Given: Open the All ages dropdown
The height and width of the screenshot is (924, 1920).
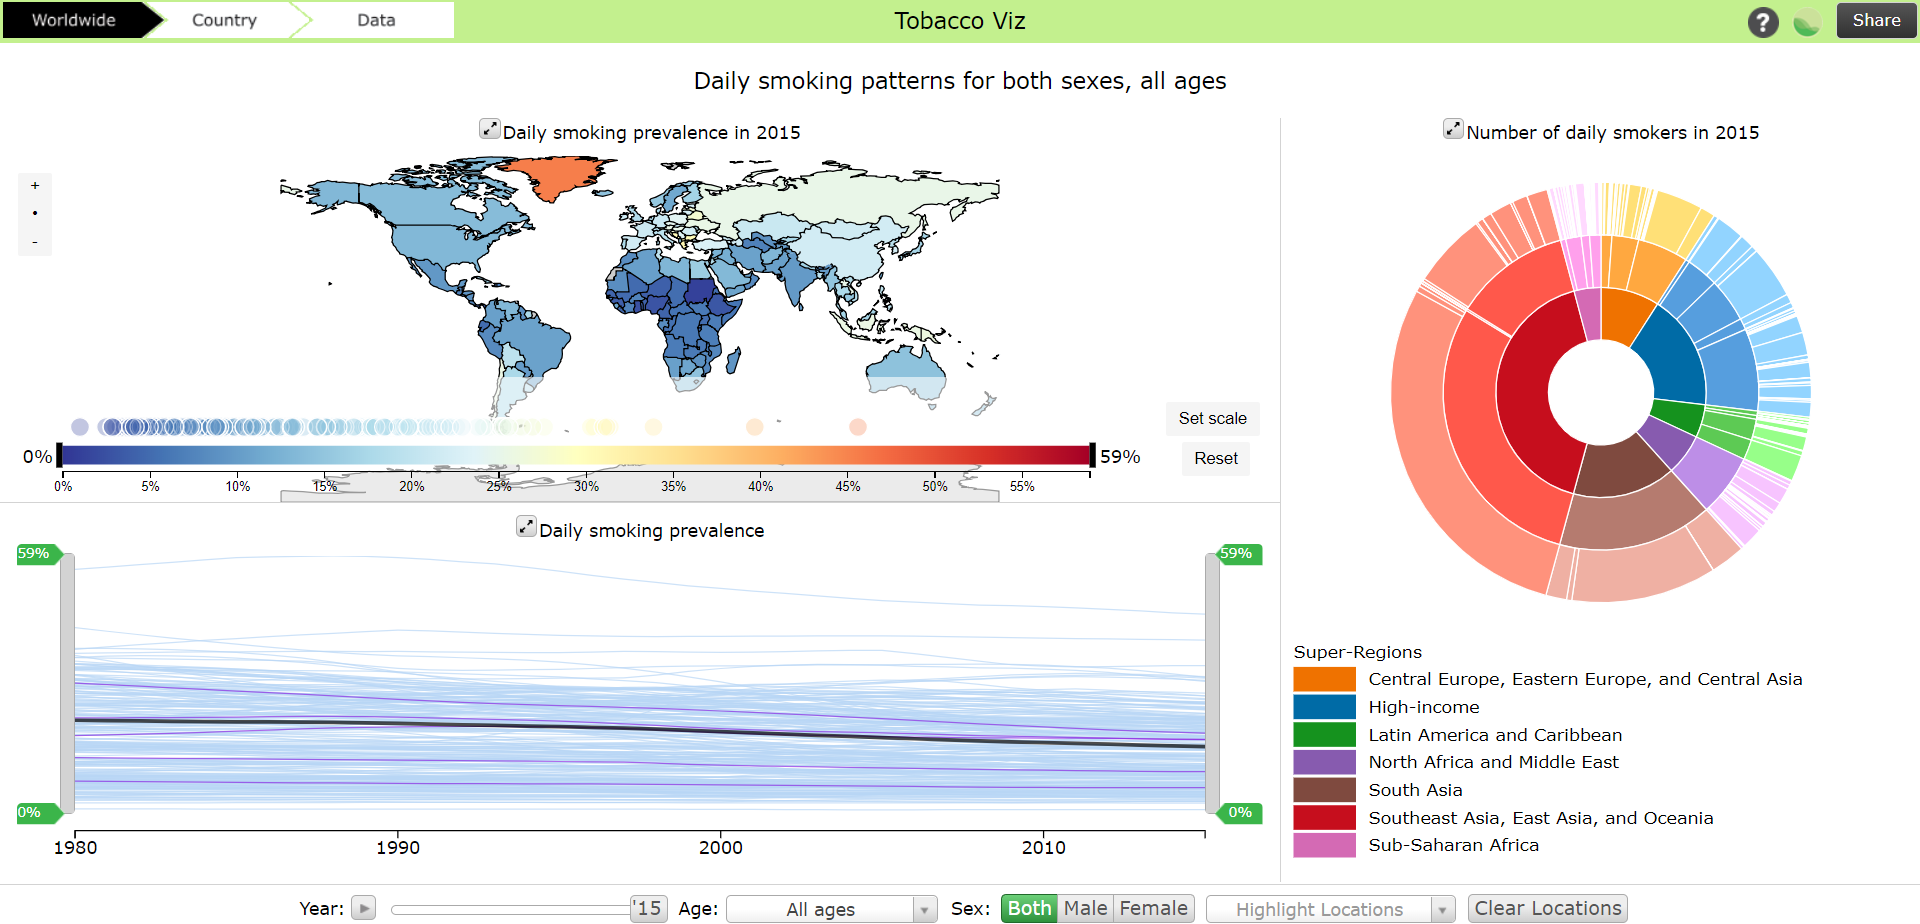Looking at the screenshot, I should [x=831, y=909].
